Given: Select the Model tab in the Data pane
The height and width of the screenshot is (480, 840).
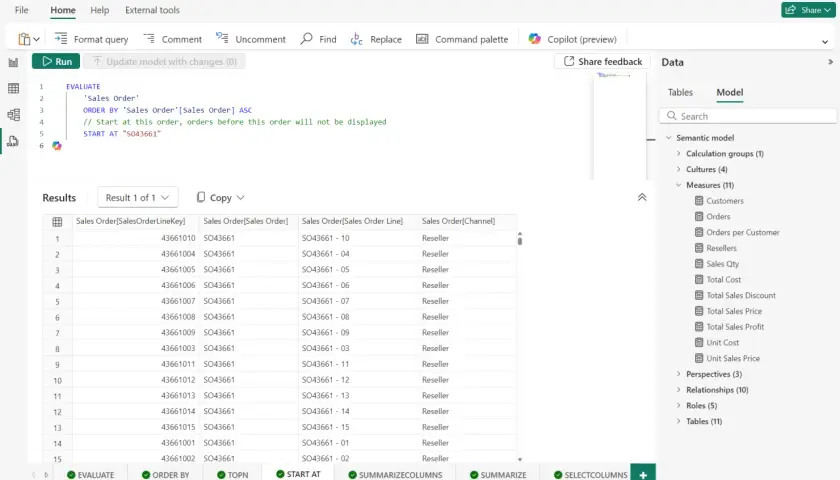Looking at the screenshot, I should pos(730,92).
